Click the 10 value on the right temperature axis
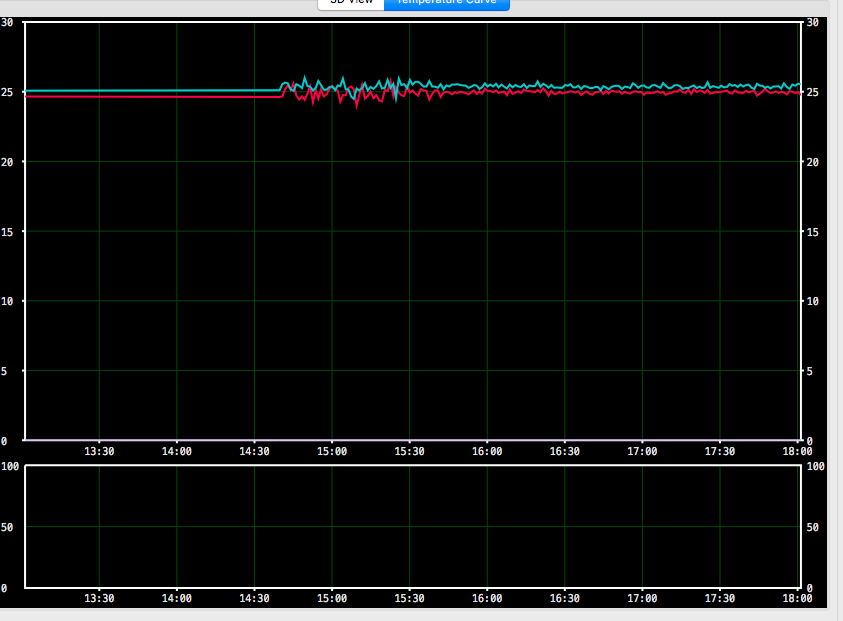Image resolution: width=843 pixels, height=621 pixels. point(812,301)
